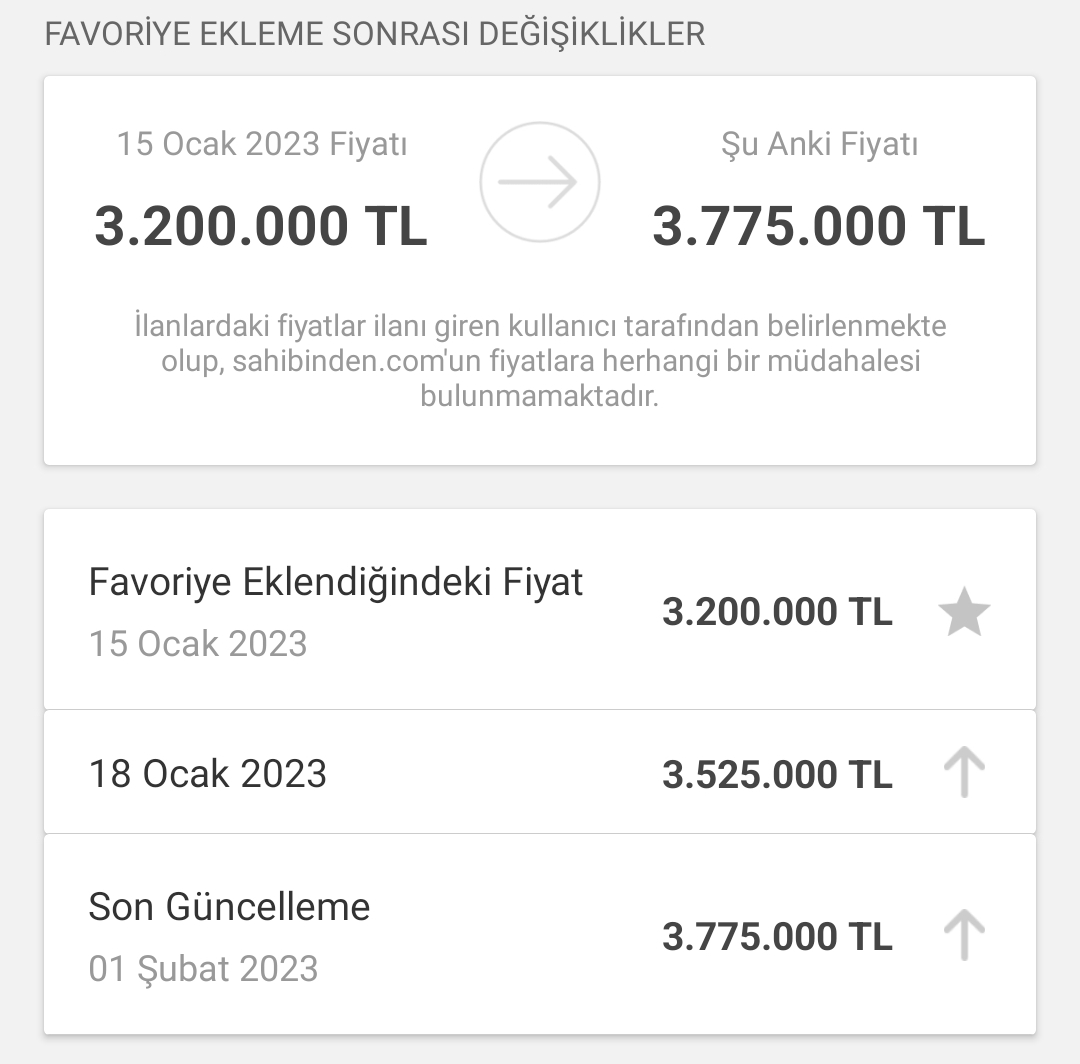Click the price comparison summary card
This screenshot has width=1080, height=1064.
[x=540, y=271]
